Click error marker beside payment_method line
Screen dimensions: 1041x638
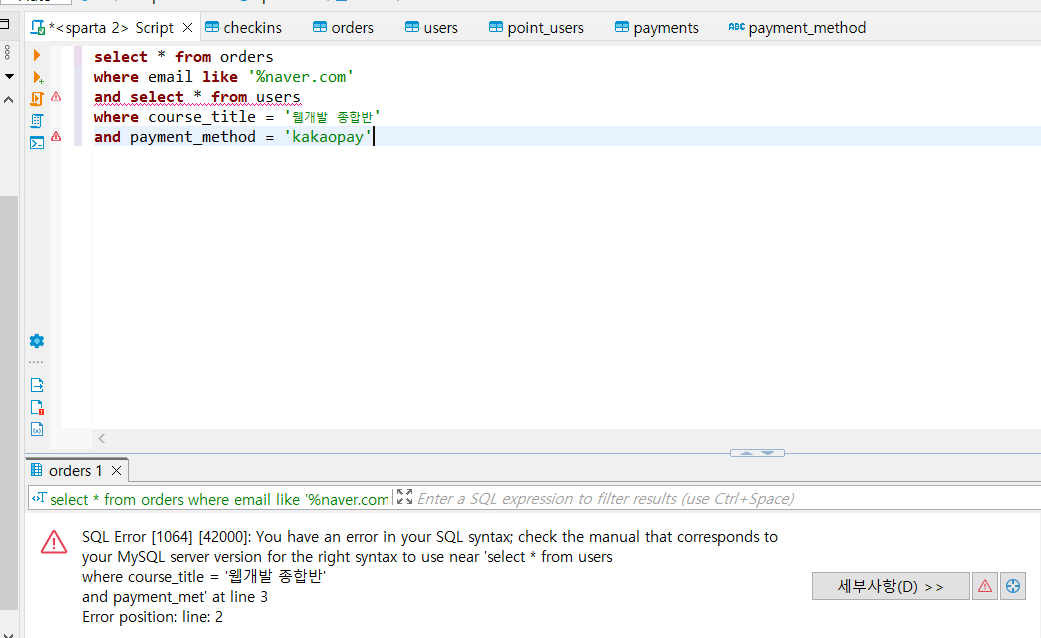(56, 136)
